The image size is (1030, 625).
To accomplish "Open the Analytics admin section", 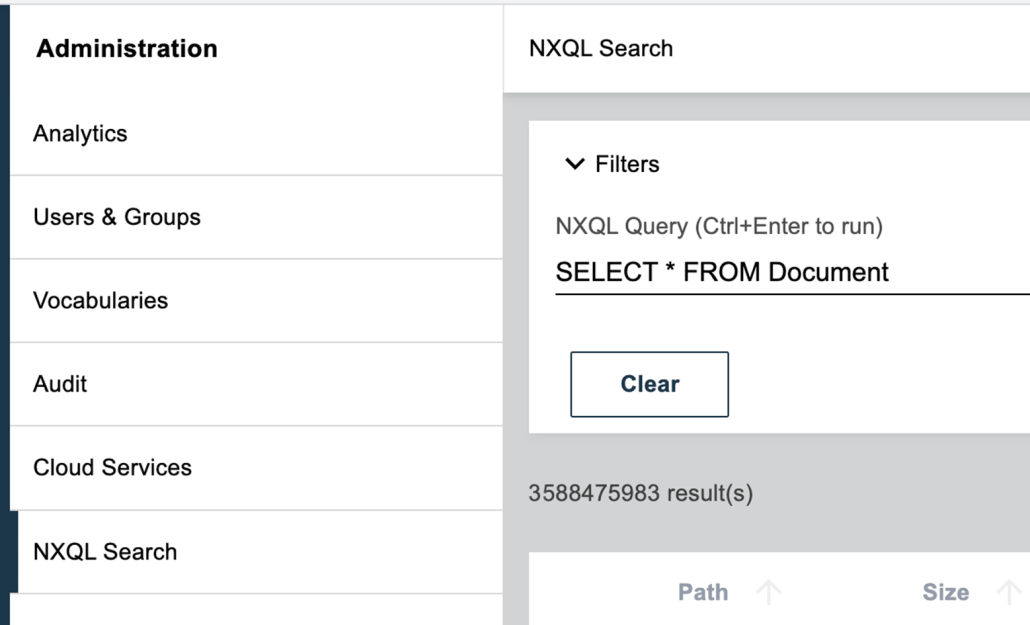I will pyautogui.click(x=256, y=133).
